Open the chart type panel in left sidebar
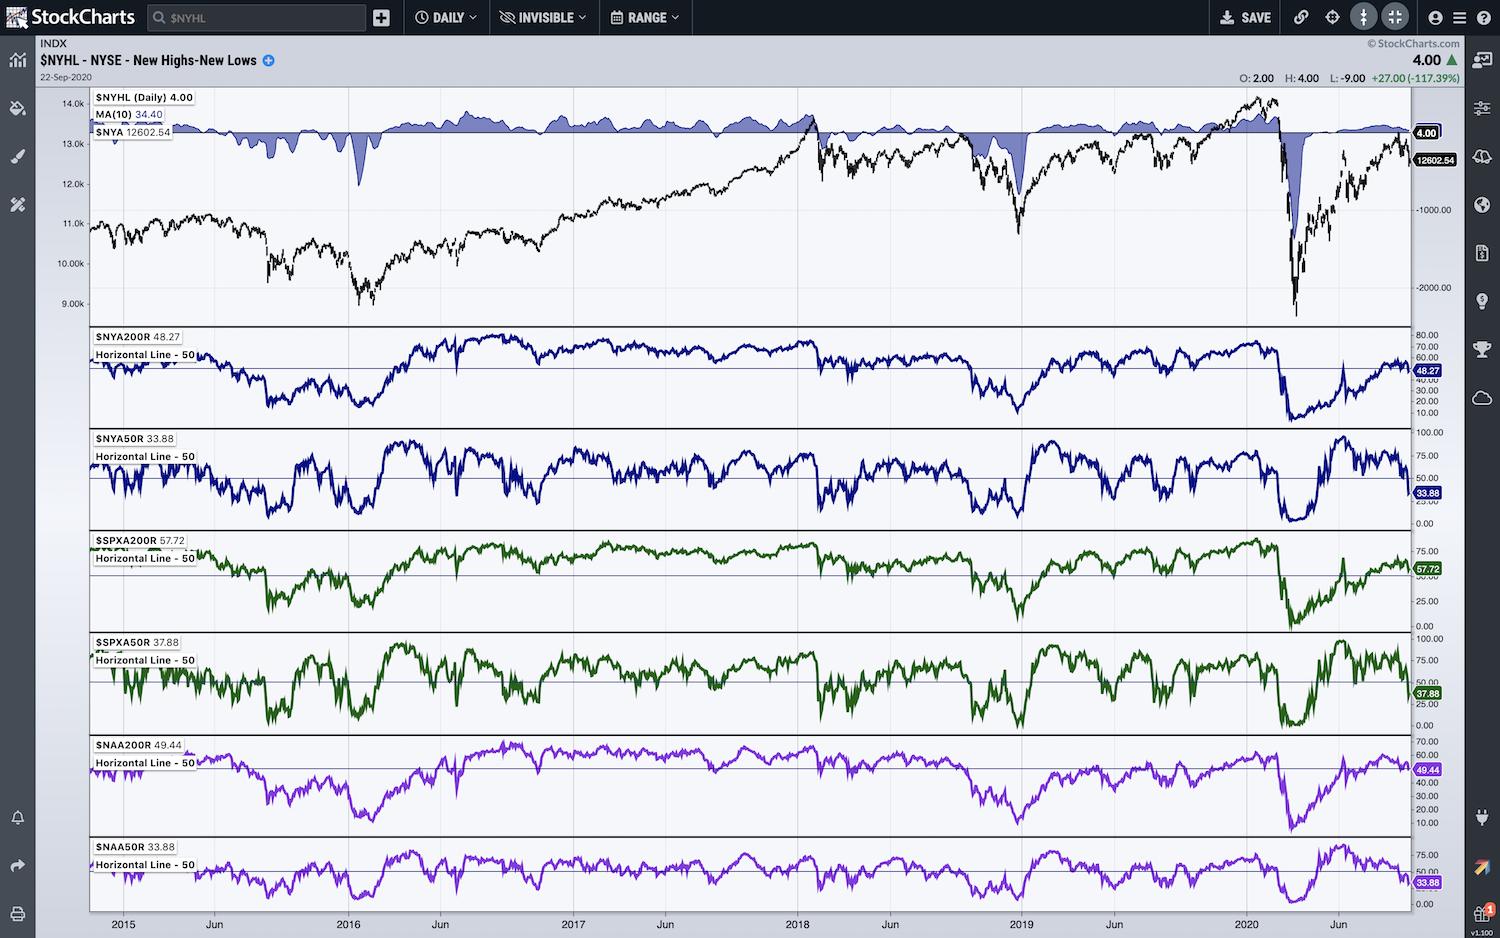1500x938 pixels. point(17,60)
